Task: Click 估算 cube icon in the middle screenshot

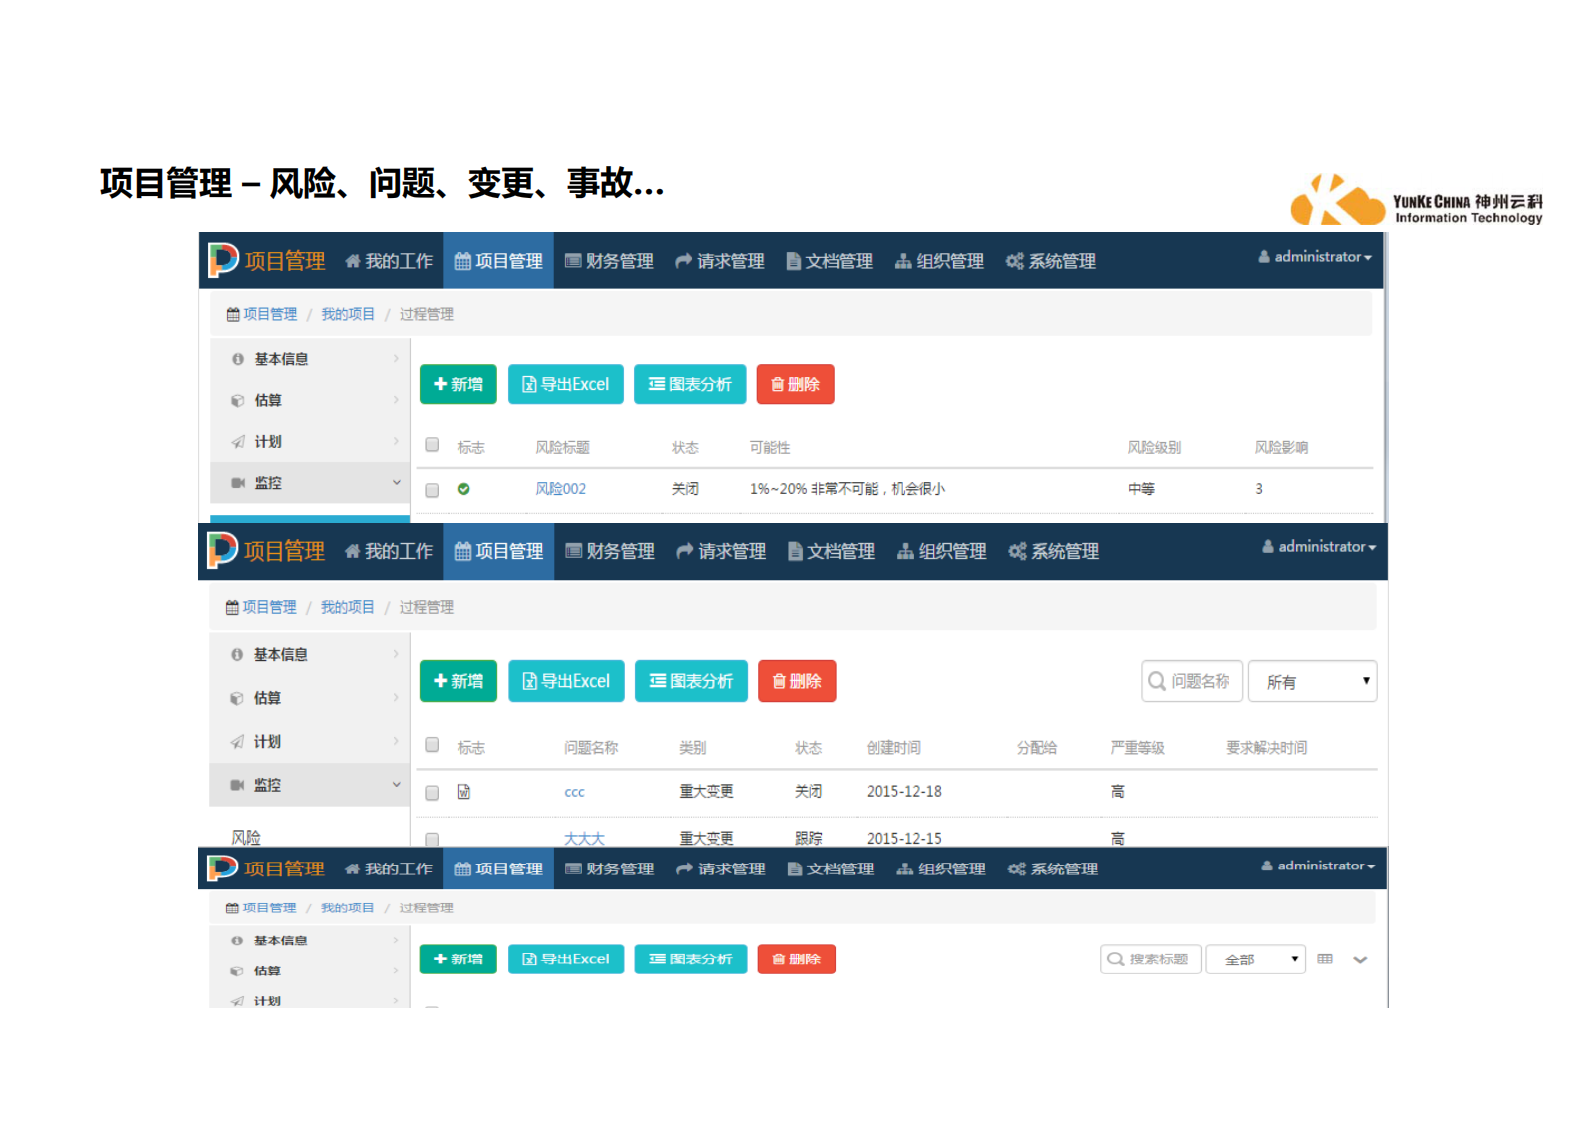Action: [x=237, y=698]
